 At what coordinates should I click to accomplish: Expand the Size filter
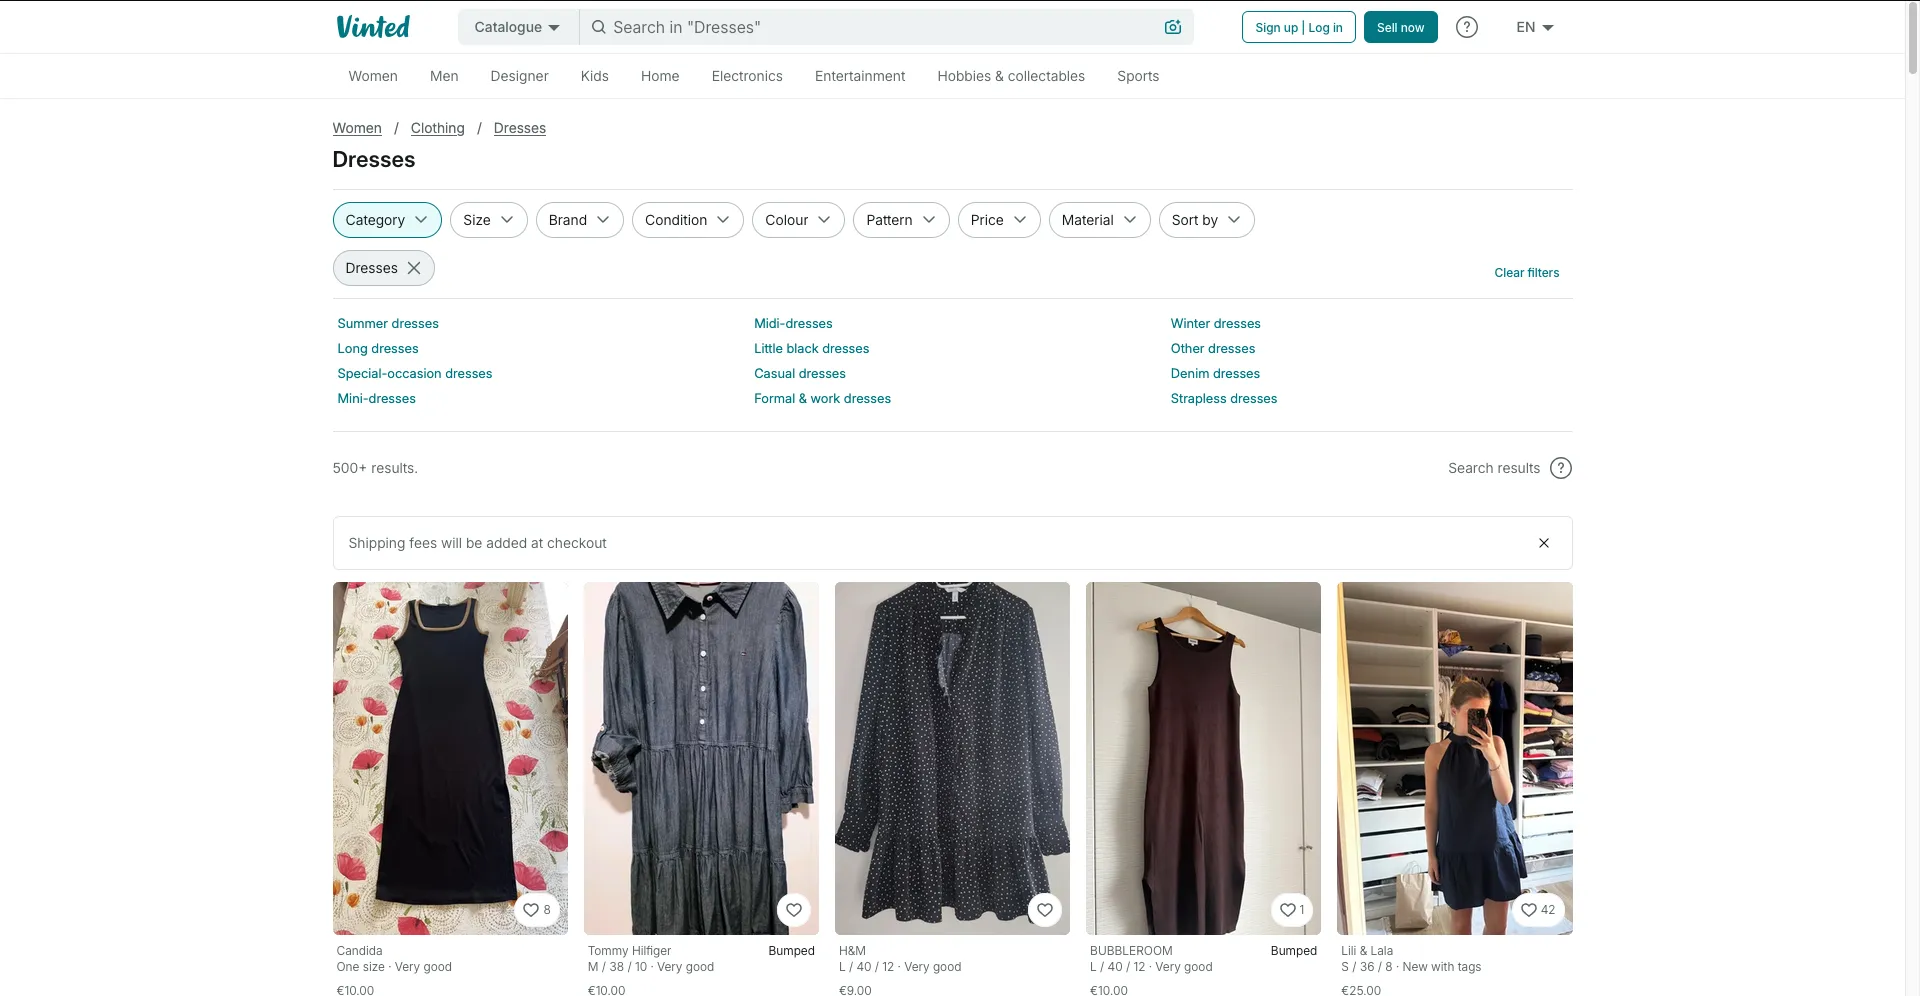(489, 220)
